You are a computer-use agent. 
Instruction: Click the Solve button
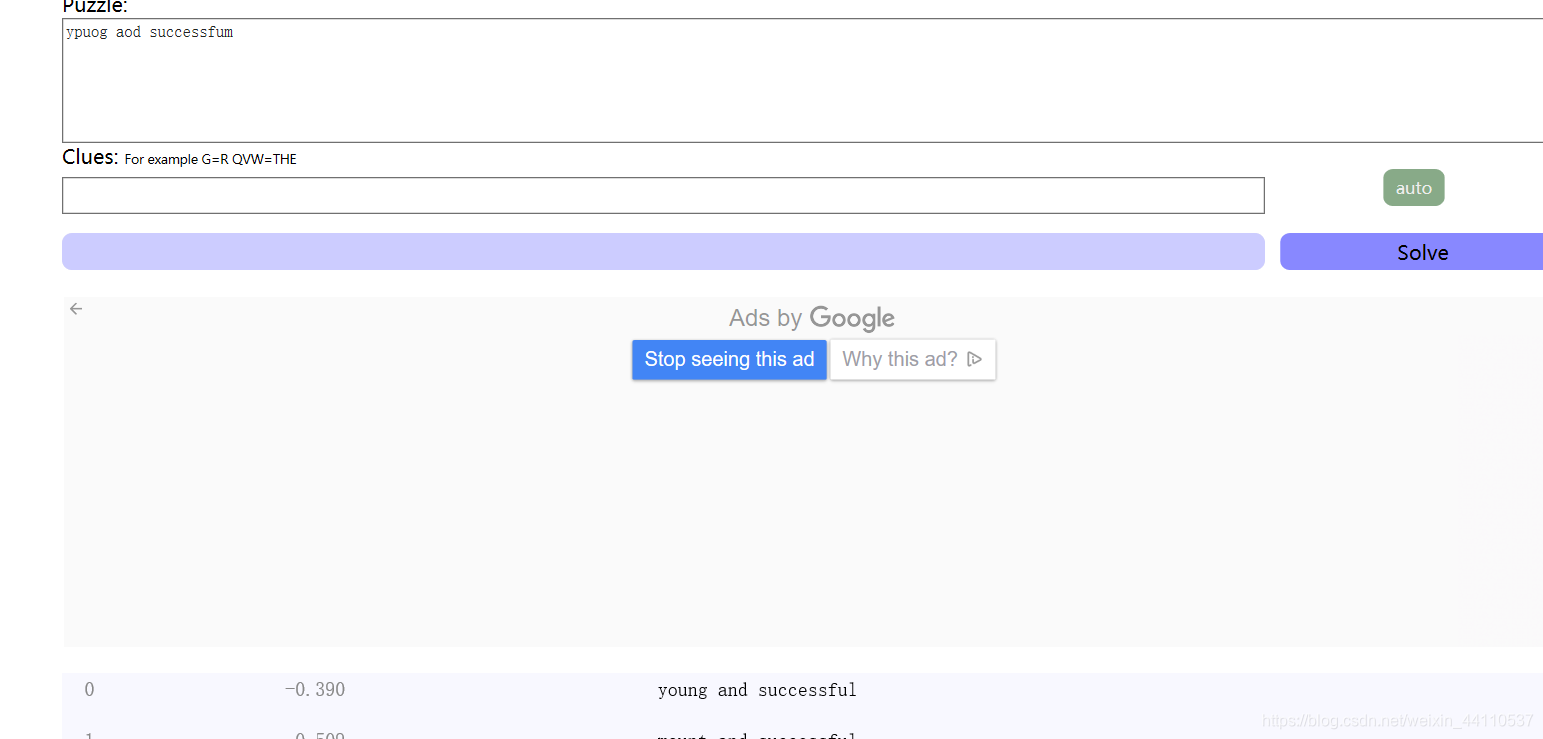pyautogui.click(x=1411, y=252)
